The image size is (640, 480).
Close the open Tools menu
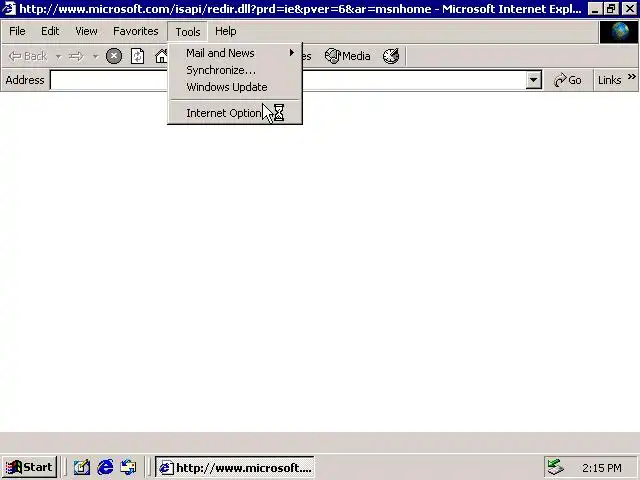188,32
